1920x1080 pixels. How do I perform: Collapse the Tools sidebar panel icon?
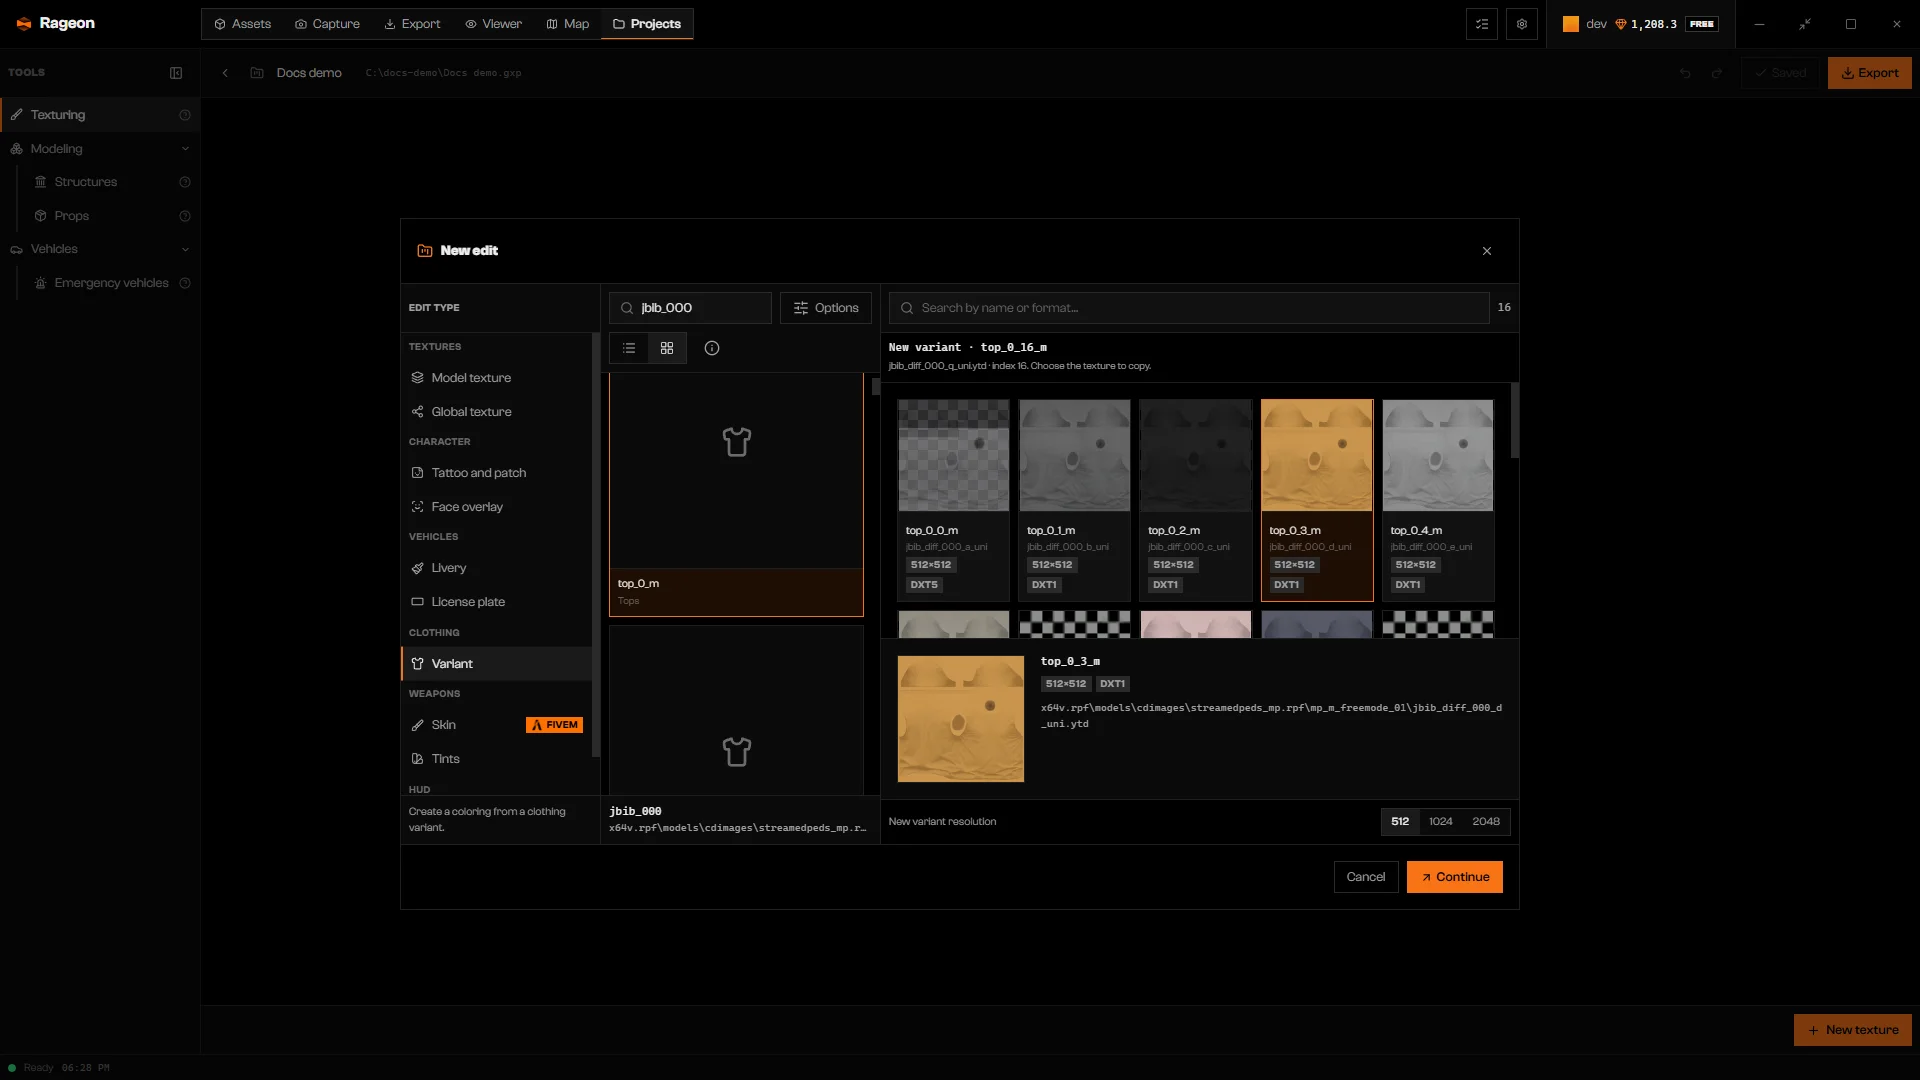point(176,73)
